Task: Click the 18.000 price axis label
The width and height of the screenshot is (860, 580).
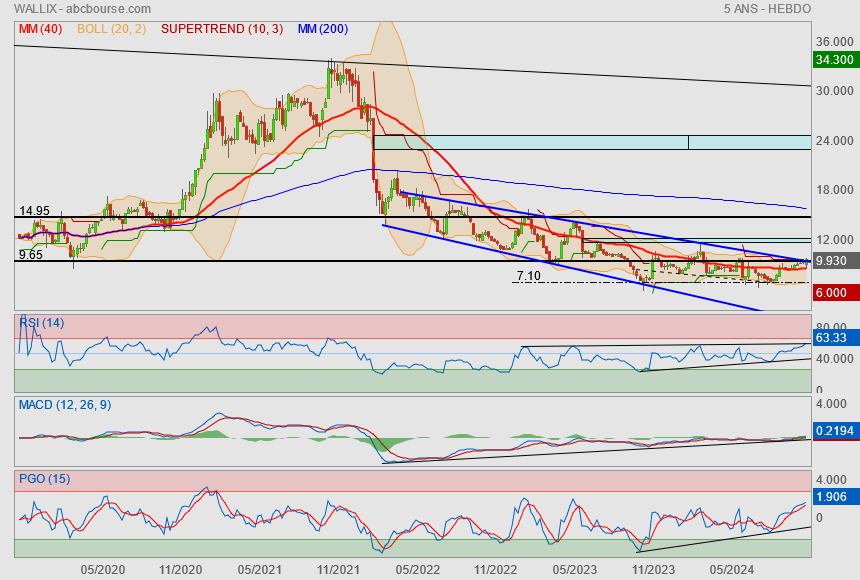Action: pos(834,190)
